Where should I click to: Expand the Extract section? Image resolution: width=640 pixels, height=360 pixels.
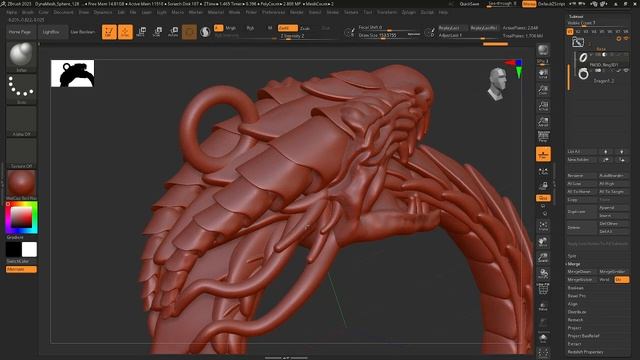point(575,344)
